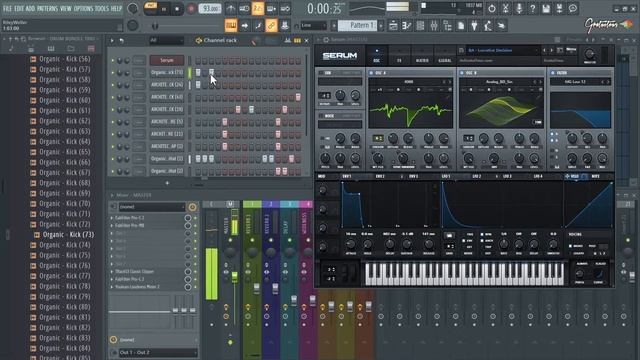
Task: Switch to Serum OSC tab
Action: 376,56
